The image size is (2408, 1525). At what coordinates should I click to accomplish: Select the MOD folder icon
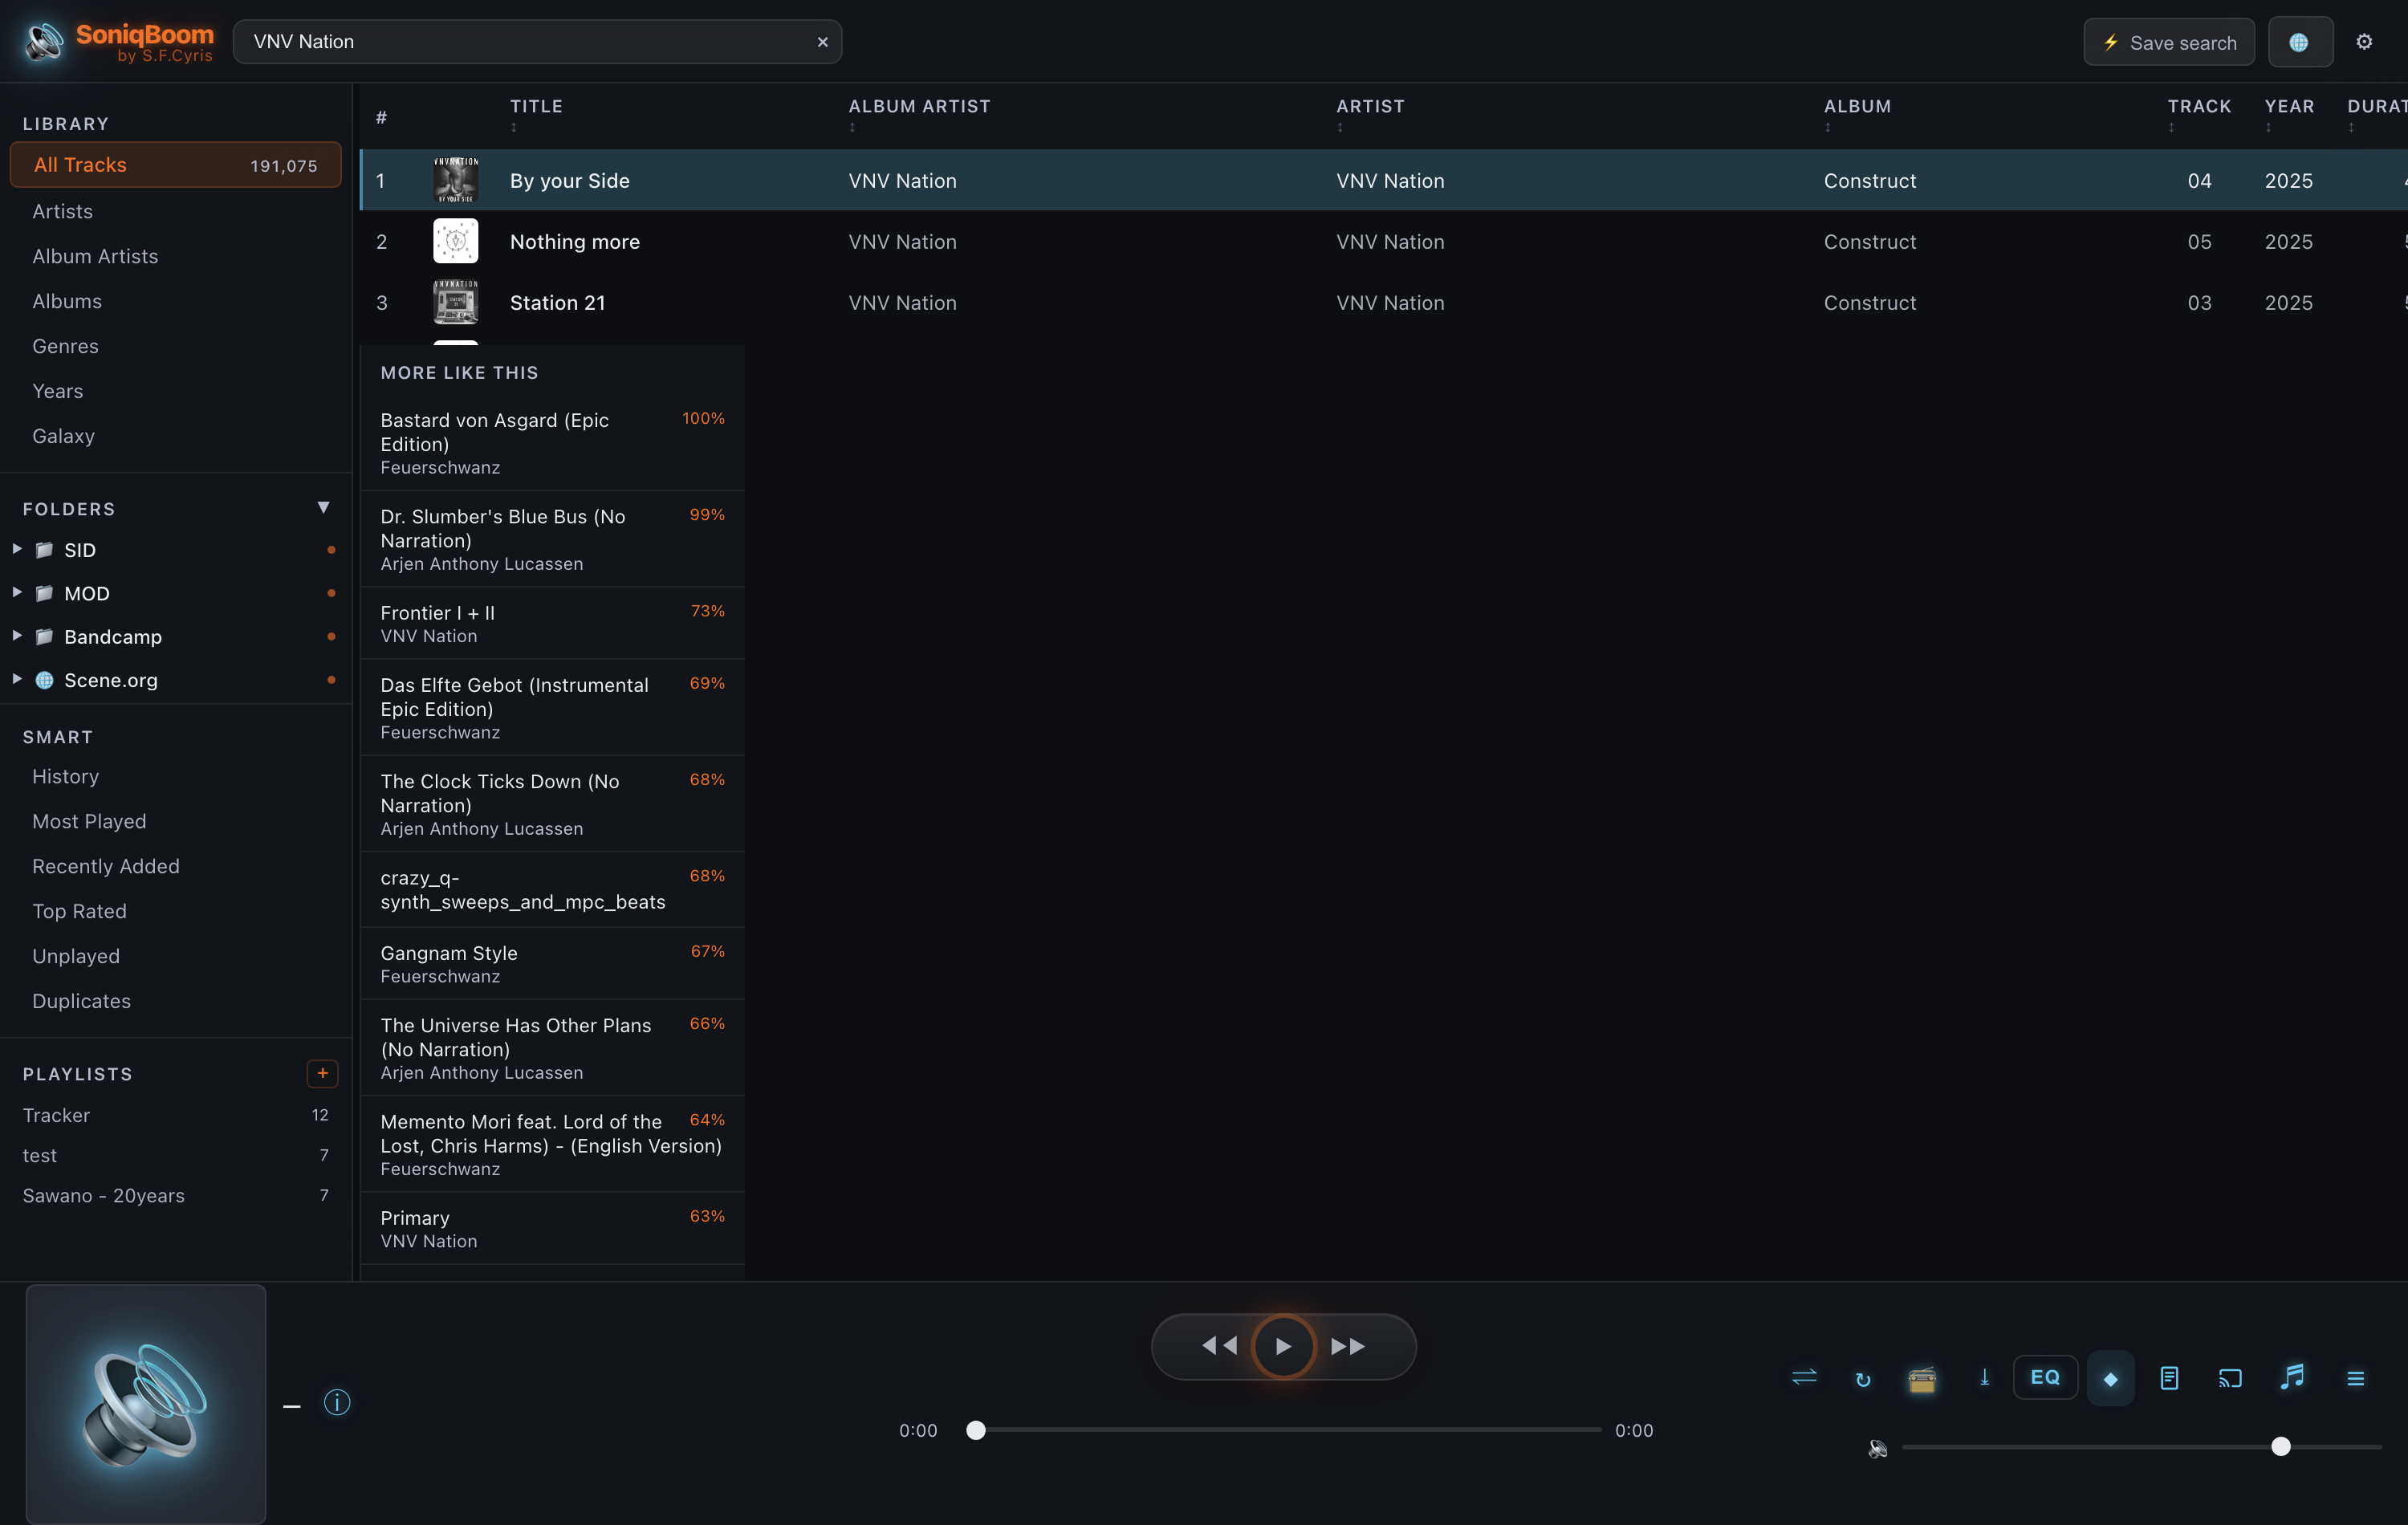tap(44, 593)
